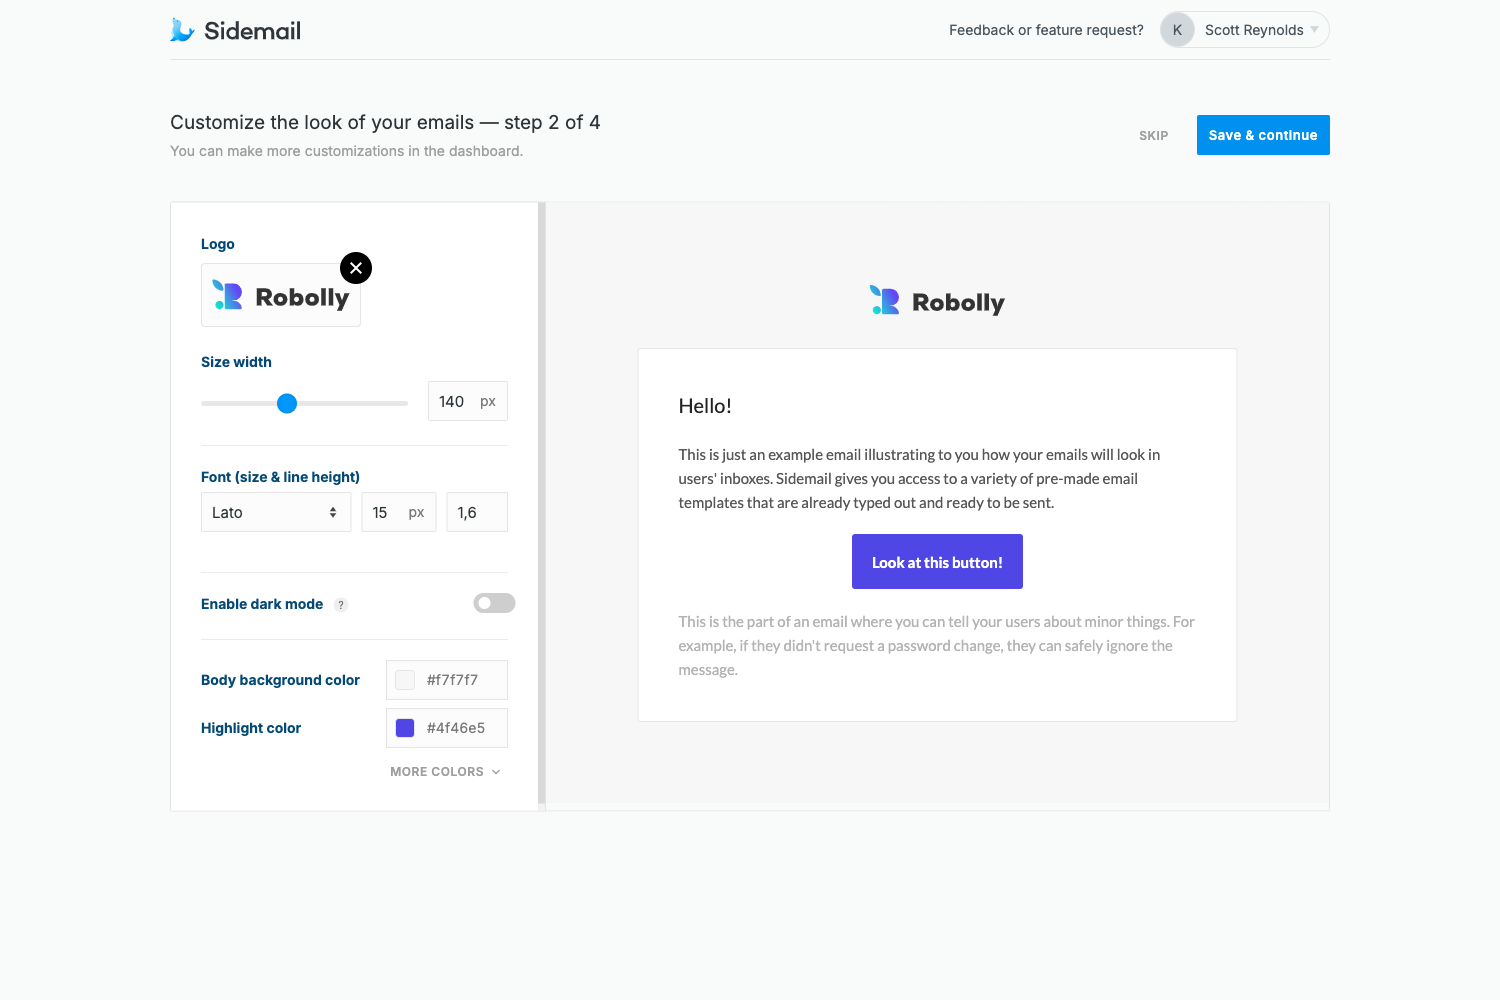The width and height of the screenshot is (1500, 1000).
Task: Click the settings panel vertical scrollbar
Action: pyautogui.click(x=542, y=503)
